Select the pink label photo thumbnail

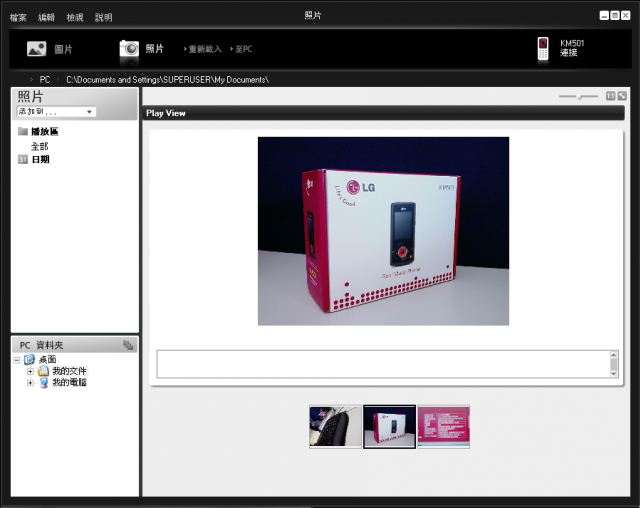(x=444, y=426)
